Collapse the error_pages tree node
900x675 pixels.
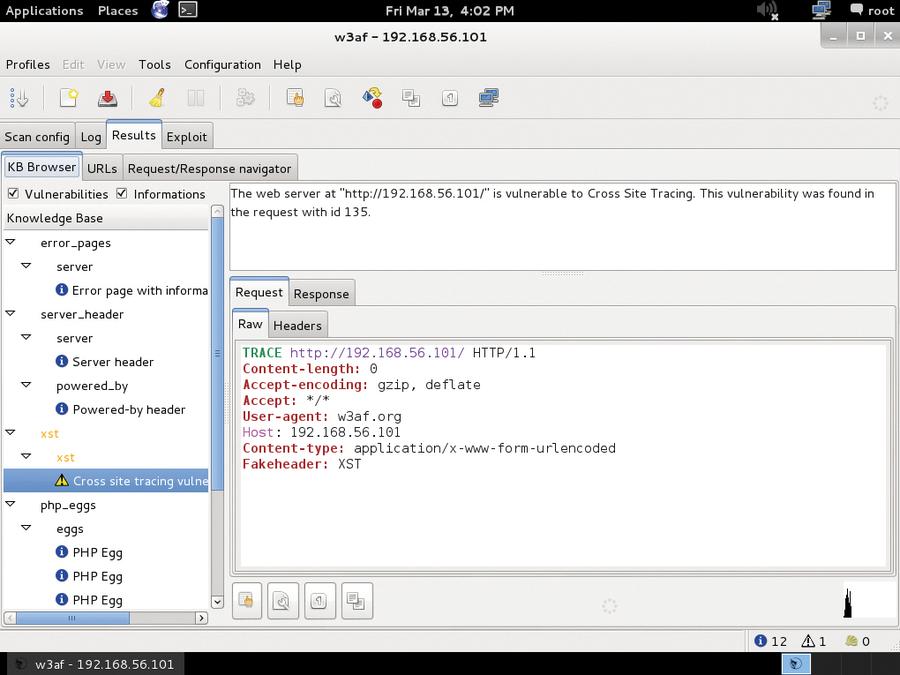10,242
